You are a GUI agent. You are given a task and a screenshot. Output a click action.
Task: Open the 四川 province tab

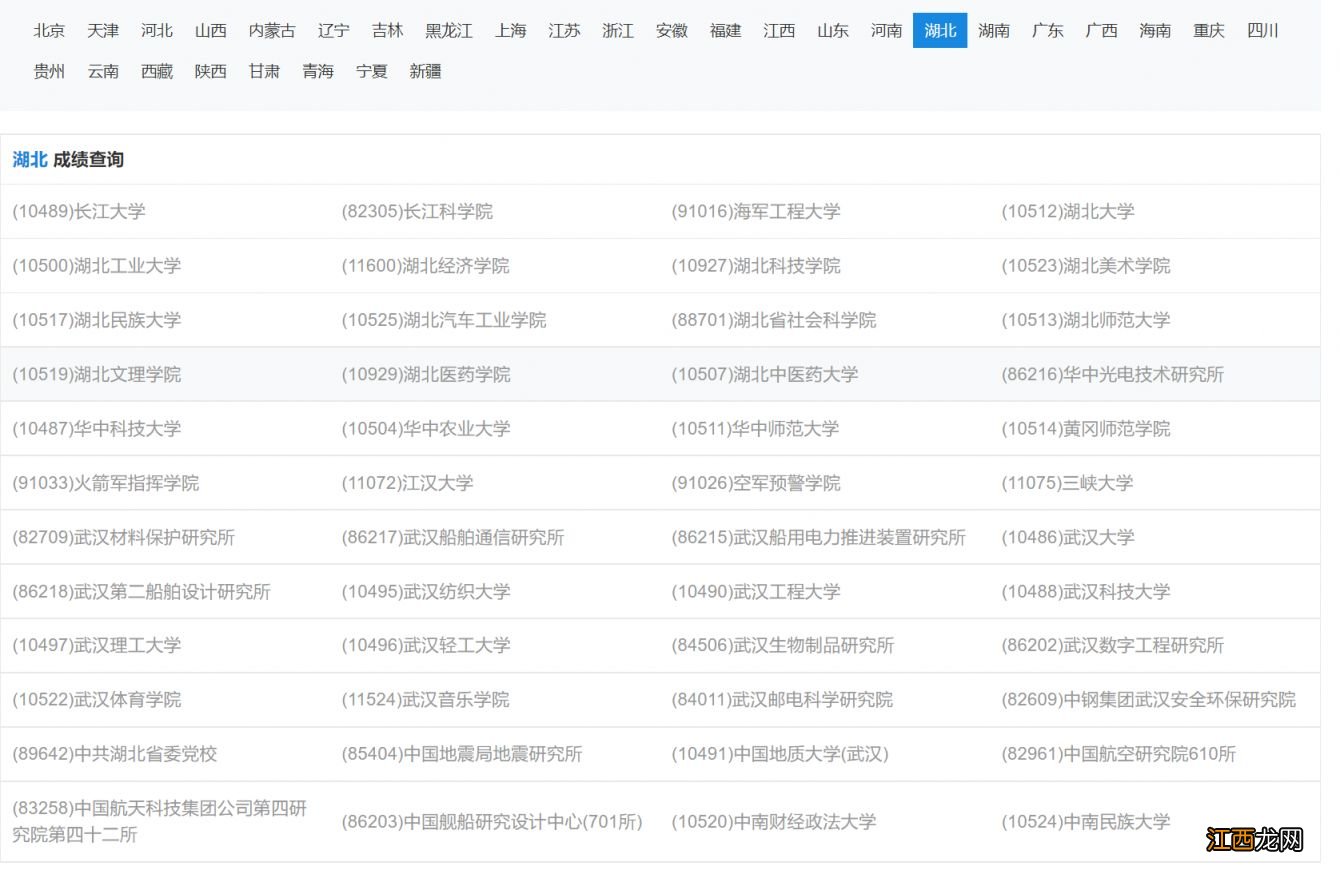tap(1263, 30)
